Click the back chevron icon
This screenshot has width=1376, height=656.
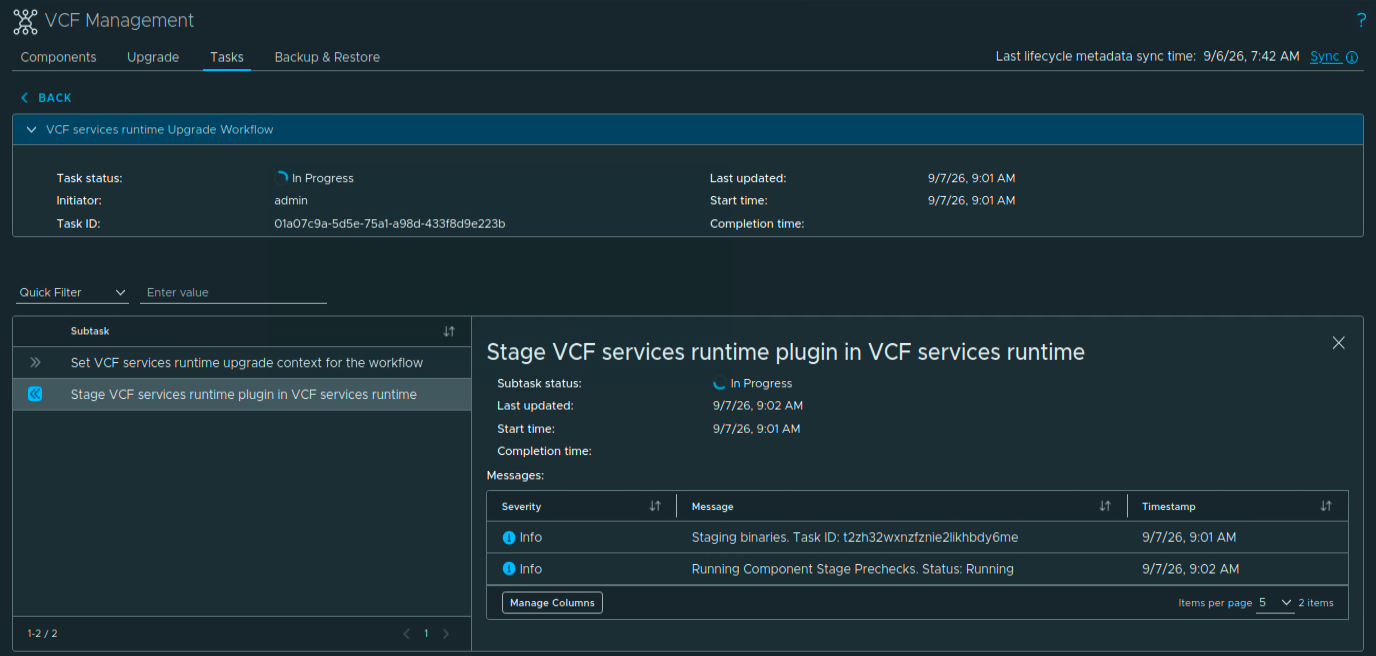pyautogui.click(x=25, y=98)
